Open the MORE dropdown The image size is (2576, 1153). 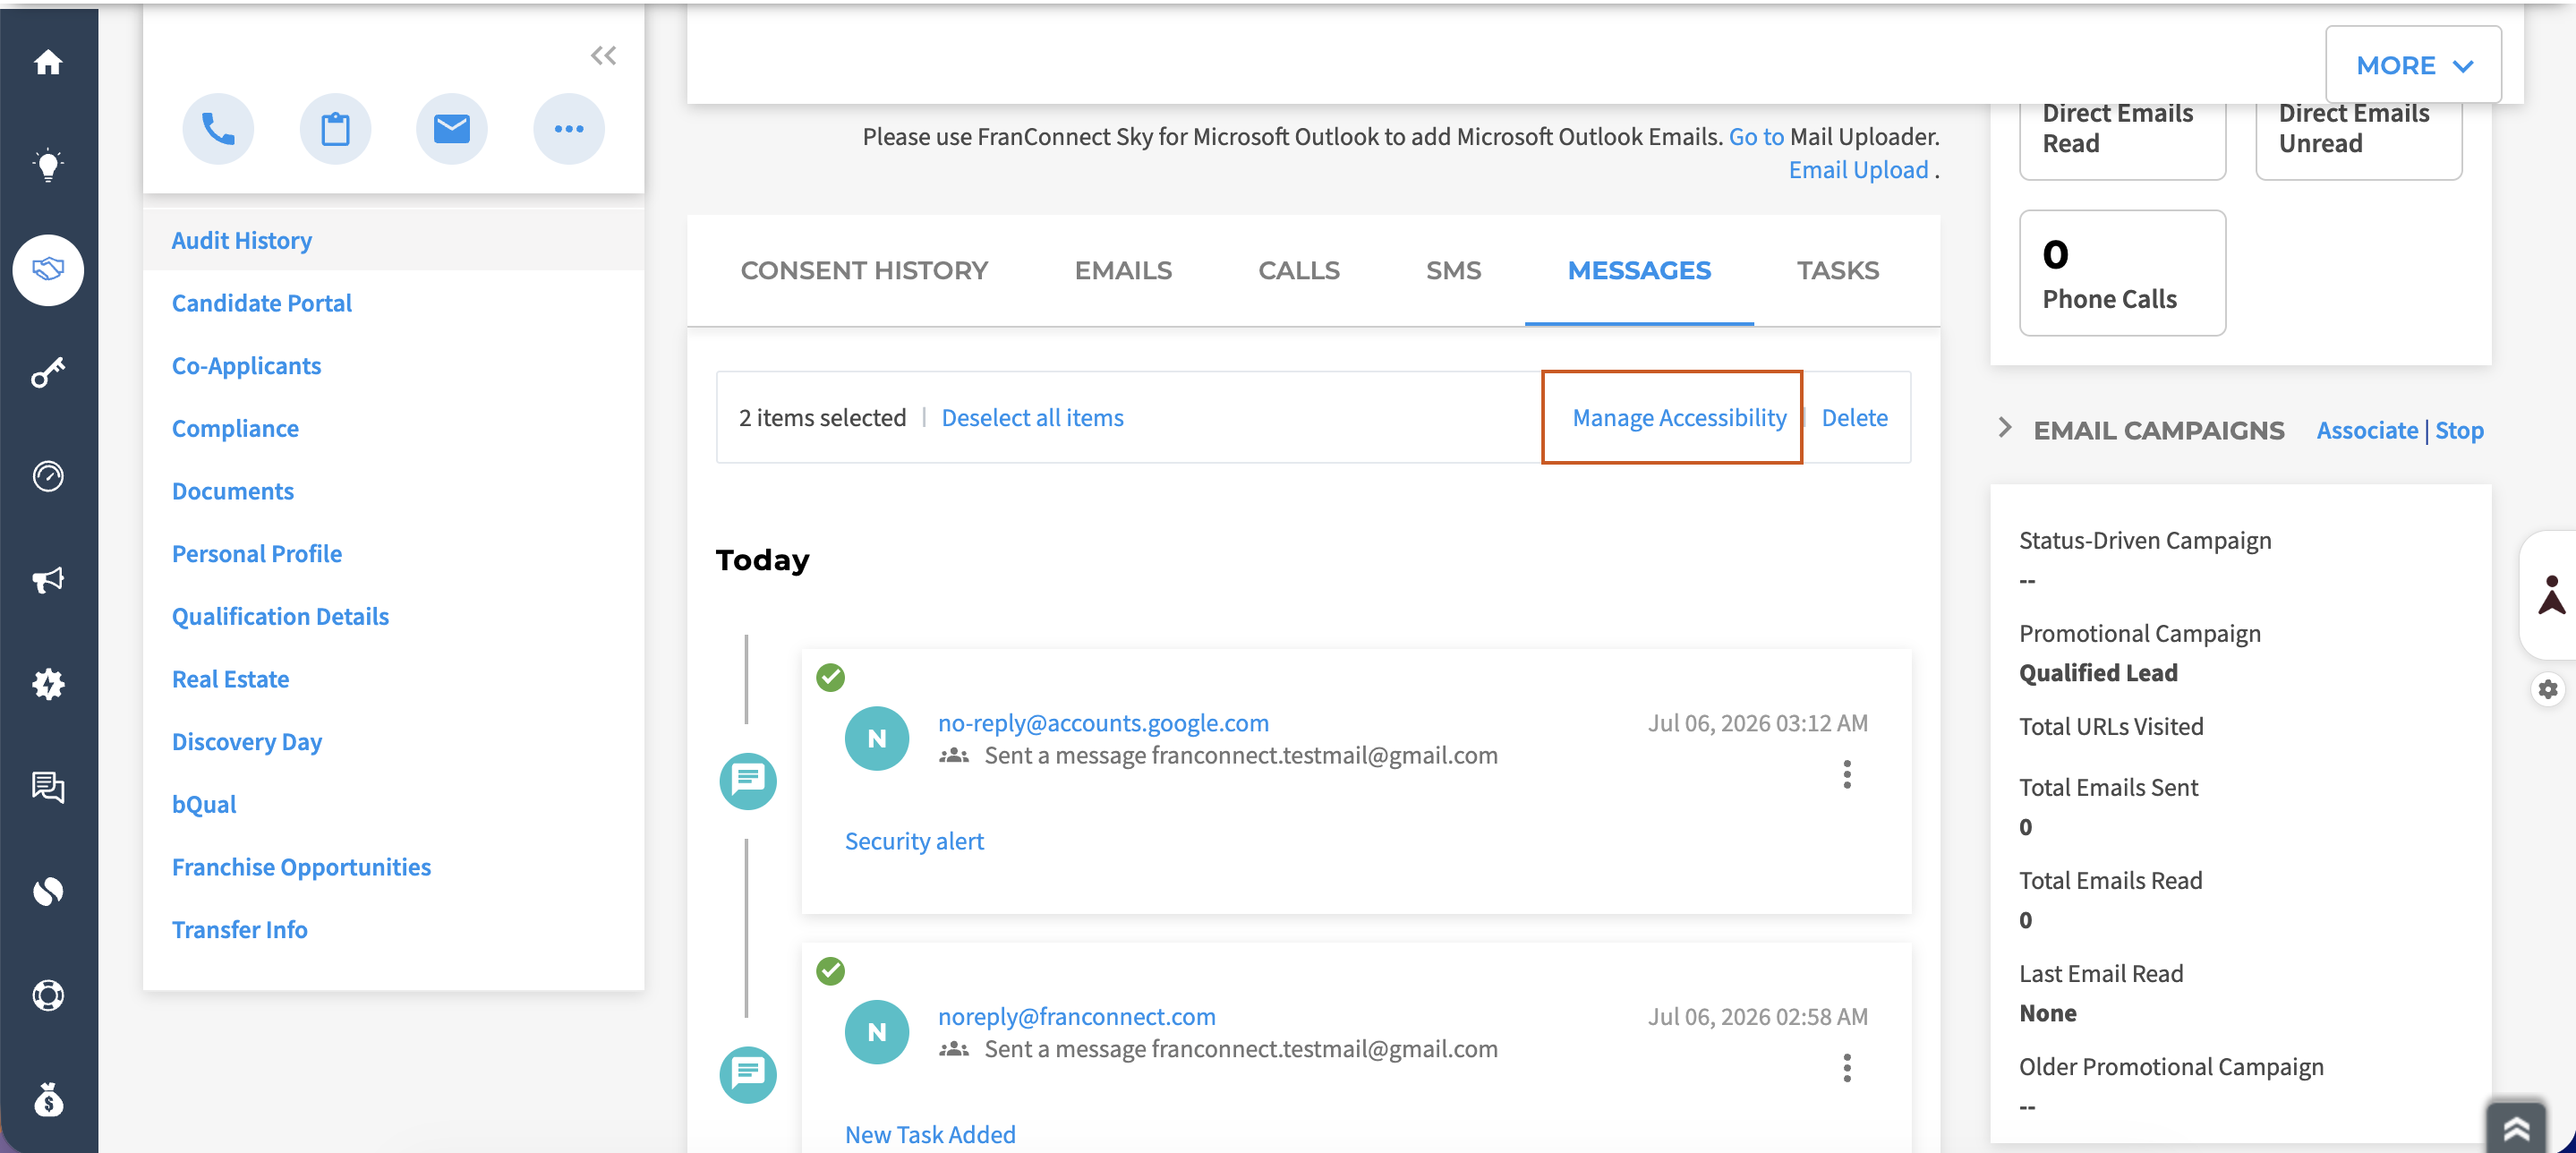click(2413, 65)
